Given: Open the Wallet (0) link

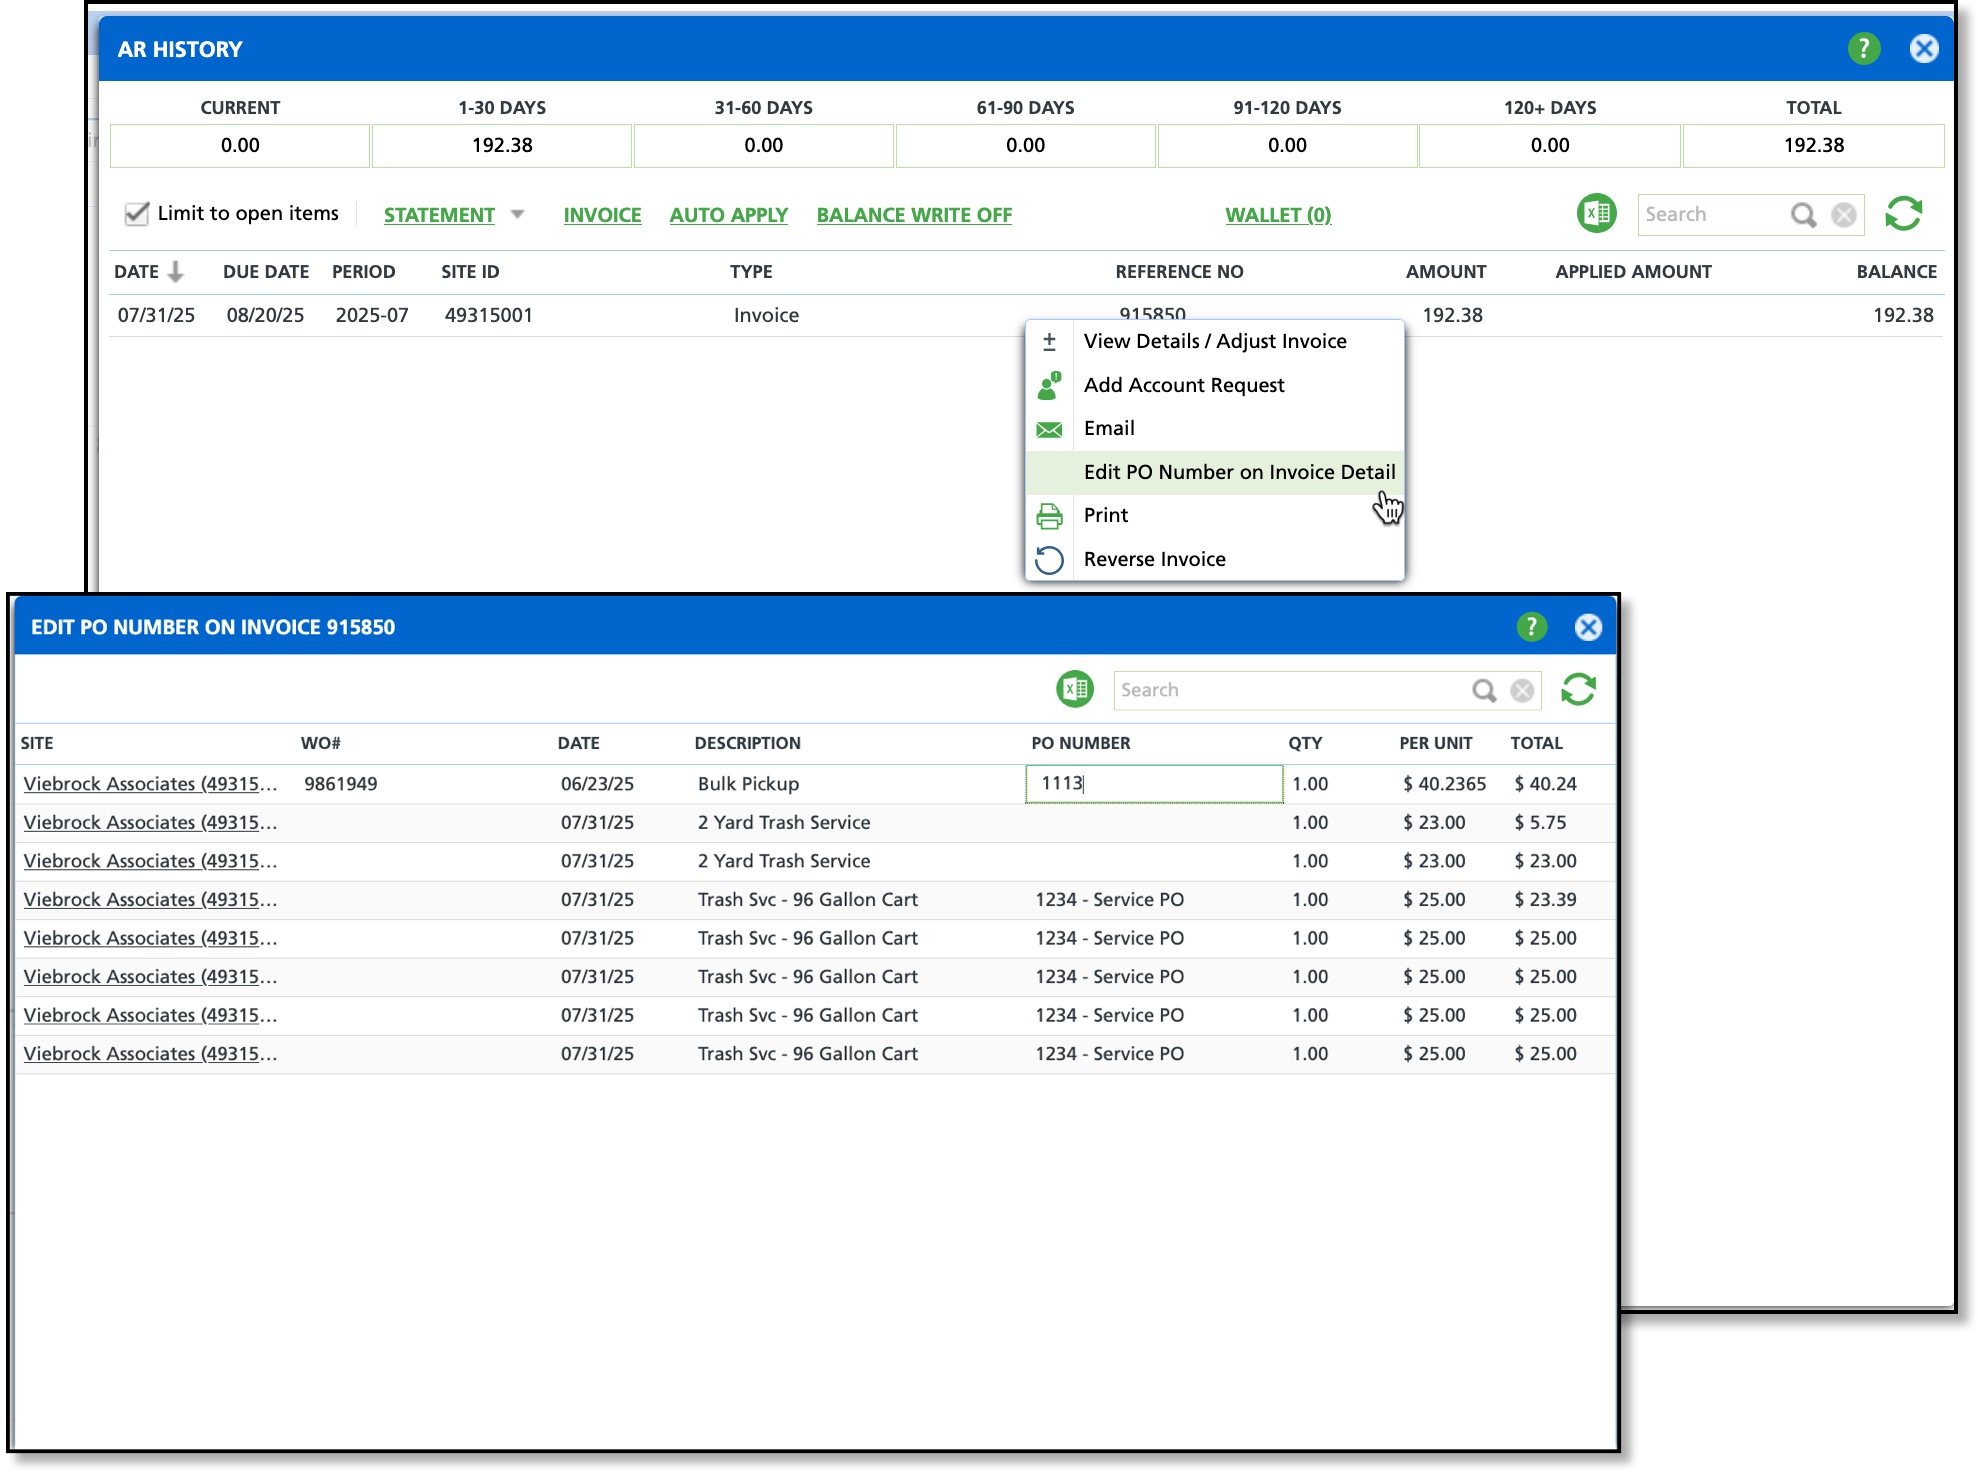Looking at the screenshot, I should pos(1277,215).
